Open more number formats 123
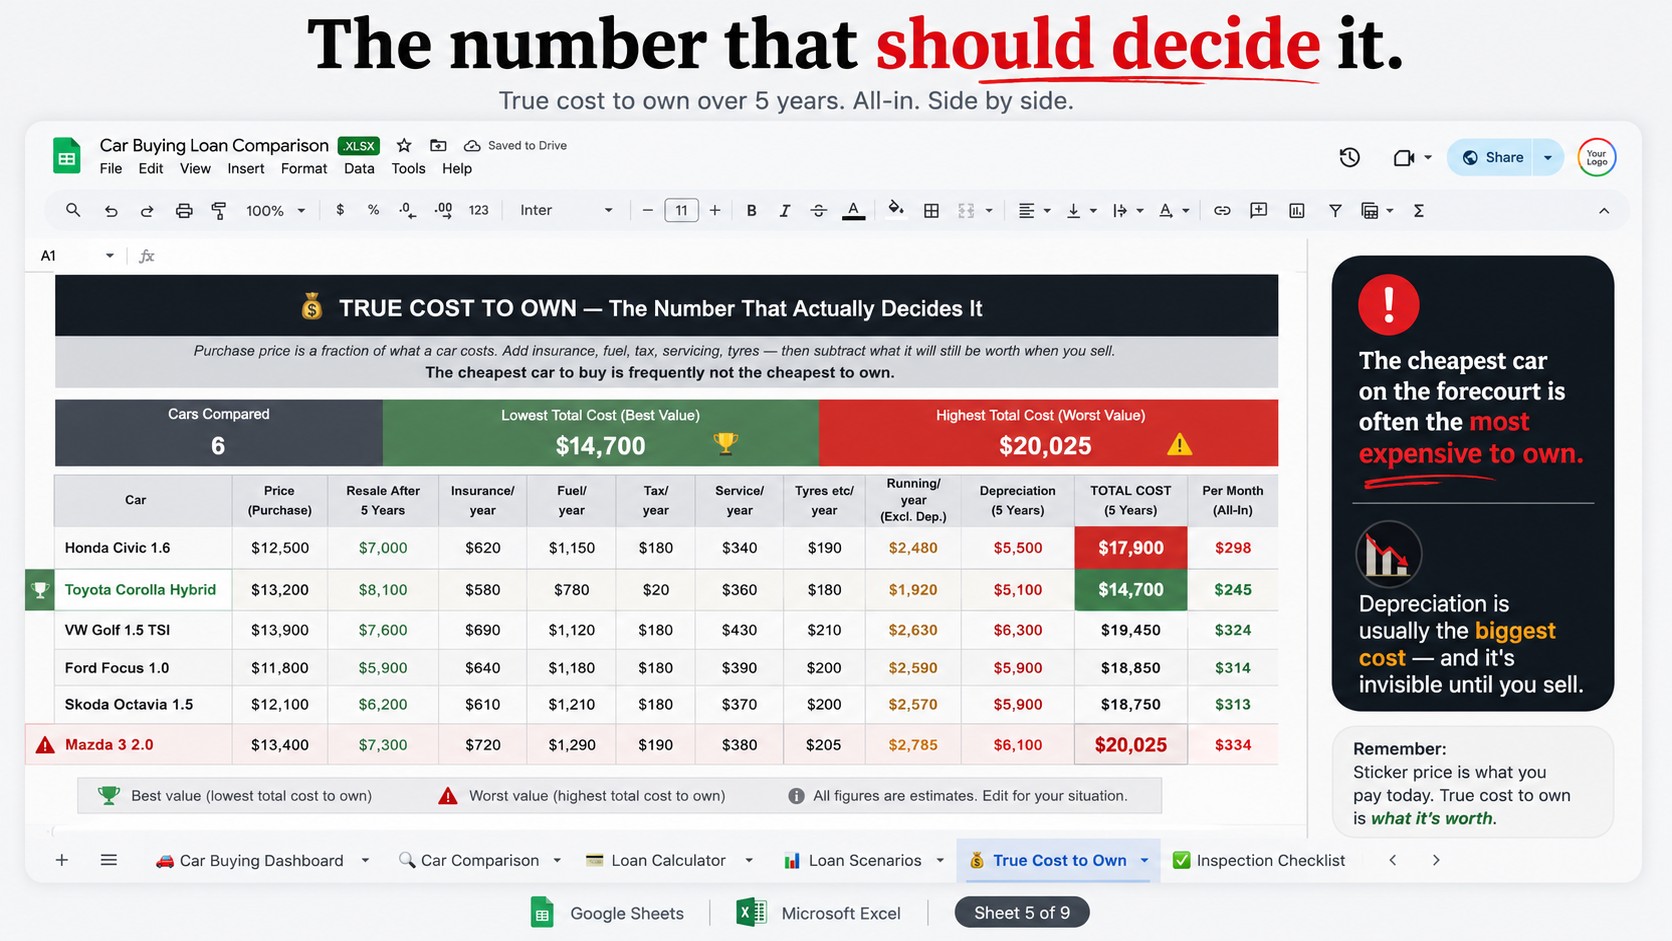 (x=479, y=210)
